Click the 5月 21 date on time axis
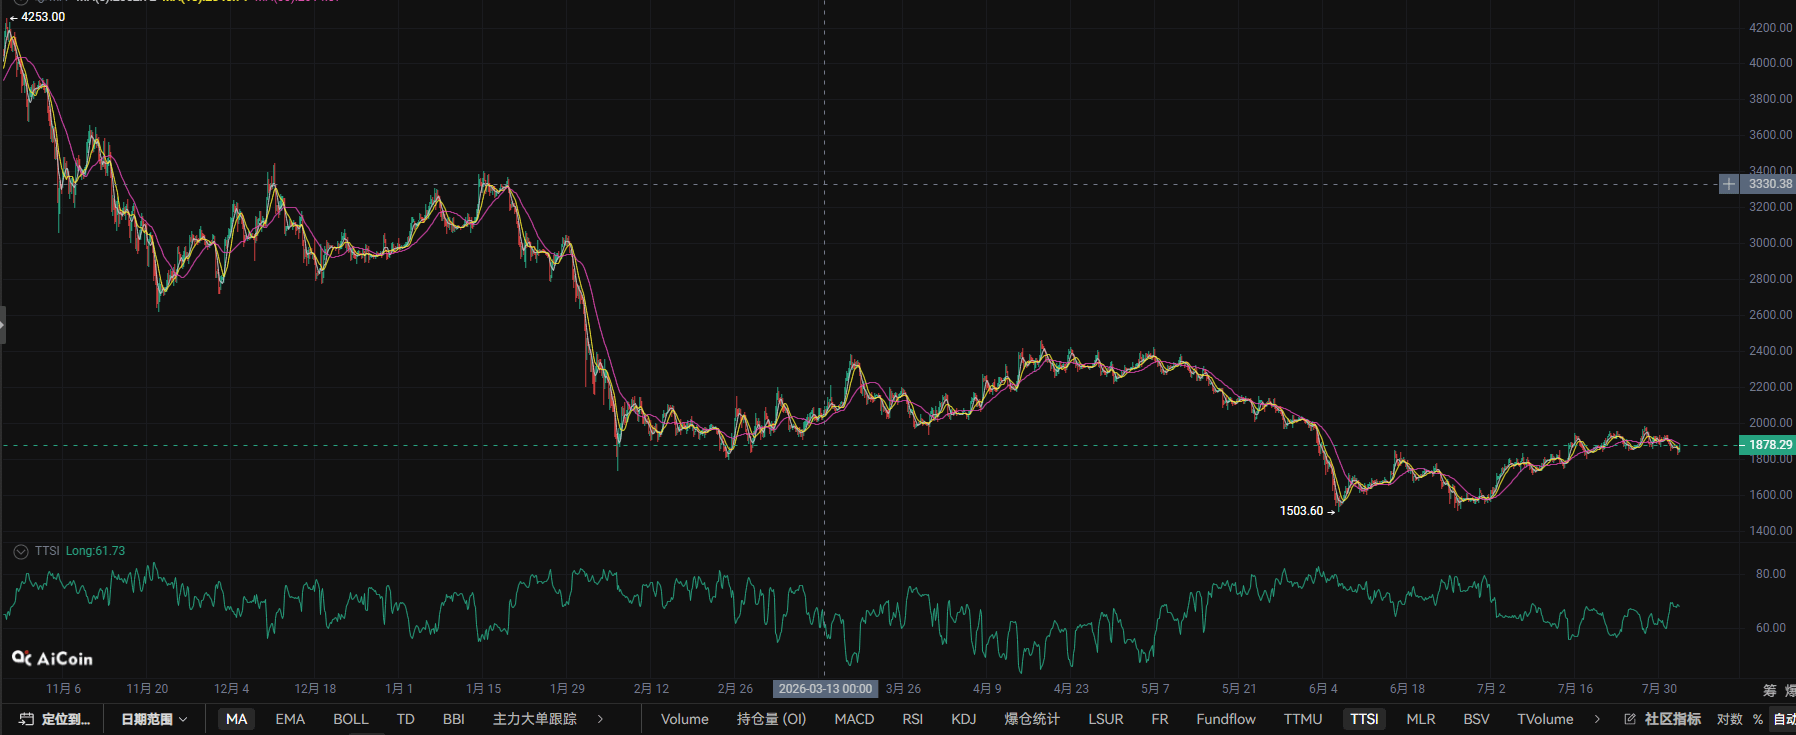1796x735 pixels. coord(1239,689)
